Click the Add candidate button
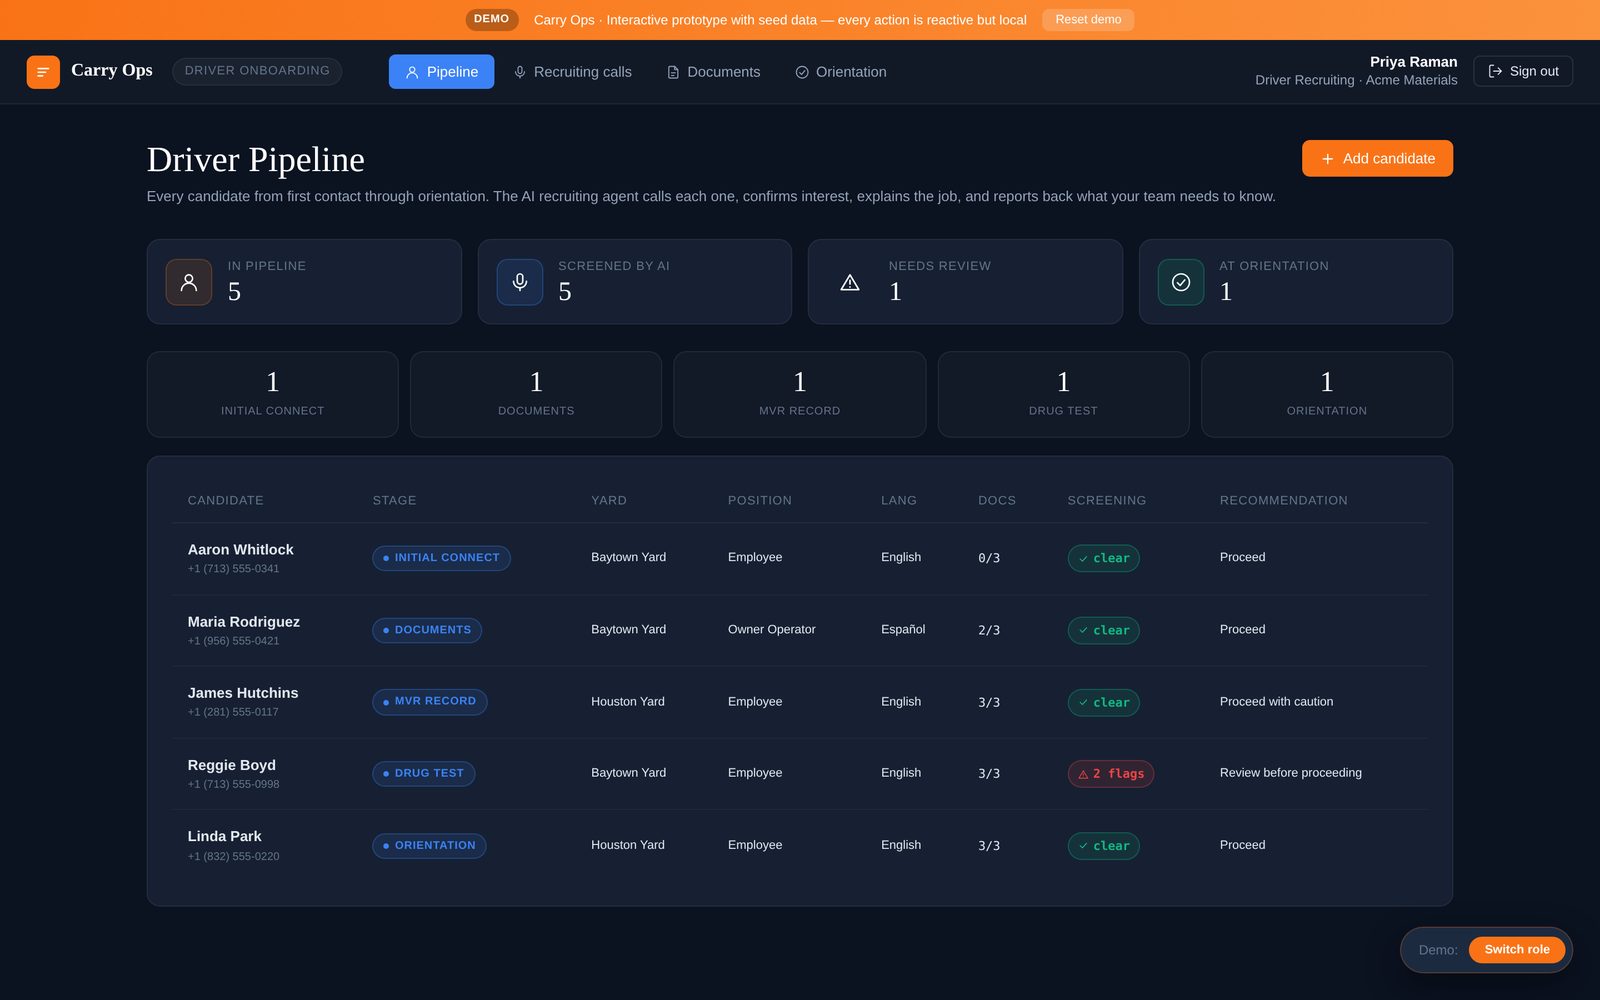Viewport: 1600px width, 1000px height. (1377, 158)
